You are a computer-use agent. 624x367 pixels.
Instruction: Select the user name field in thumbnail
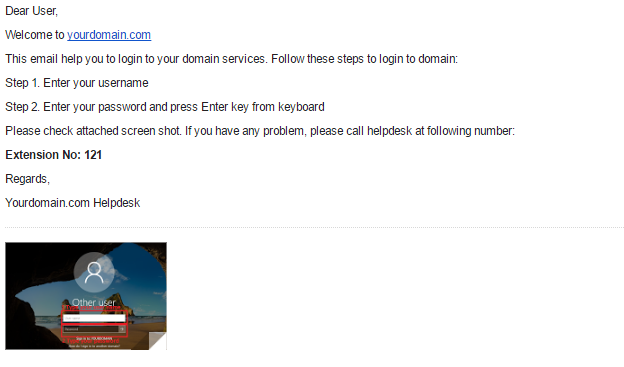tap(94, 318)
